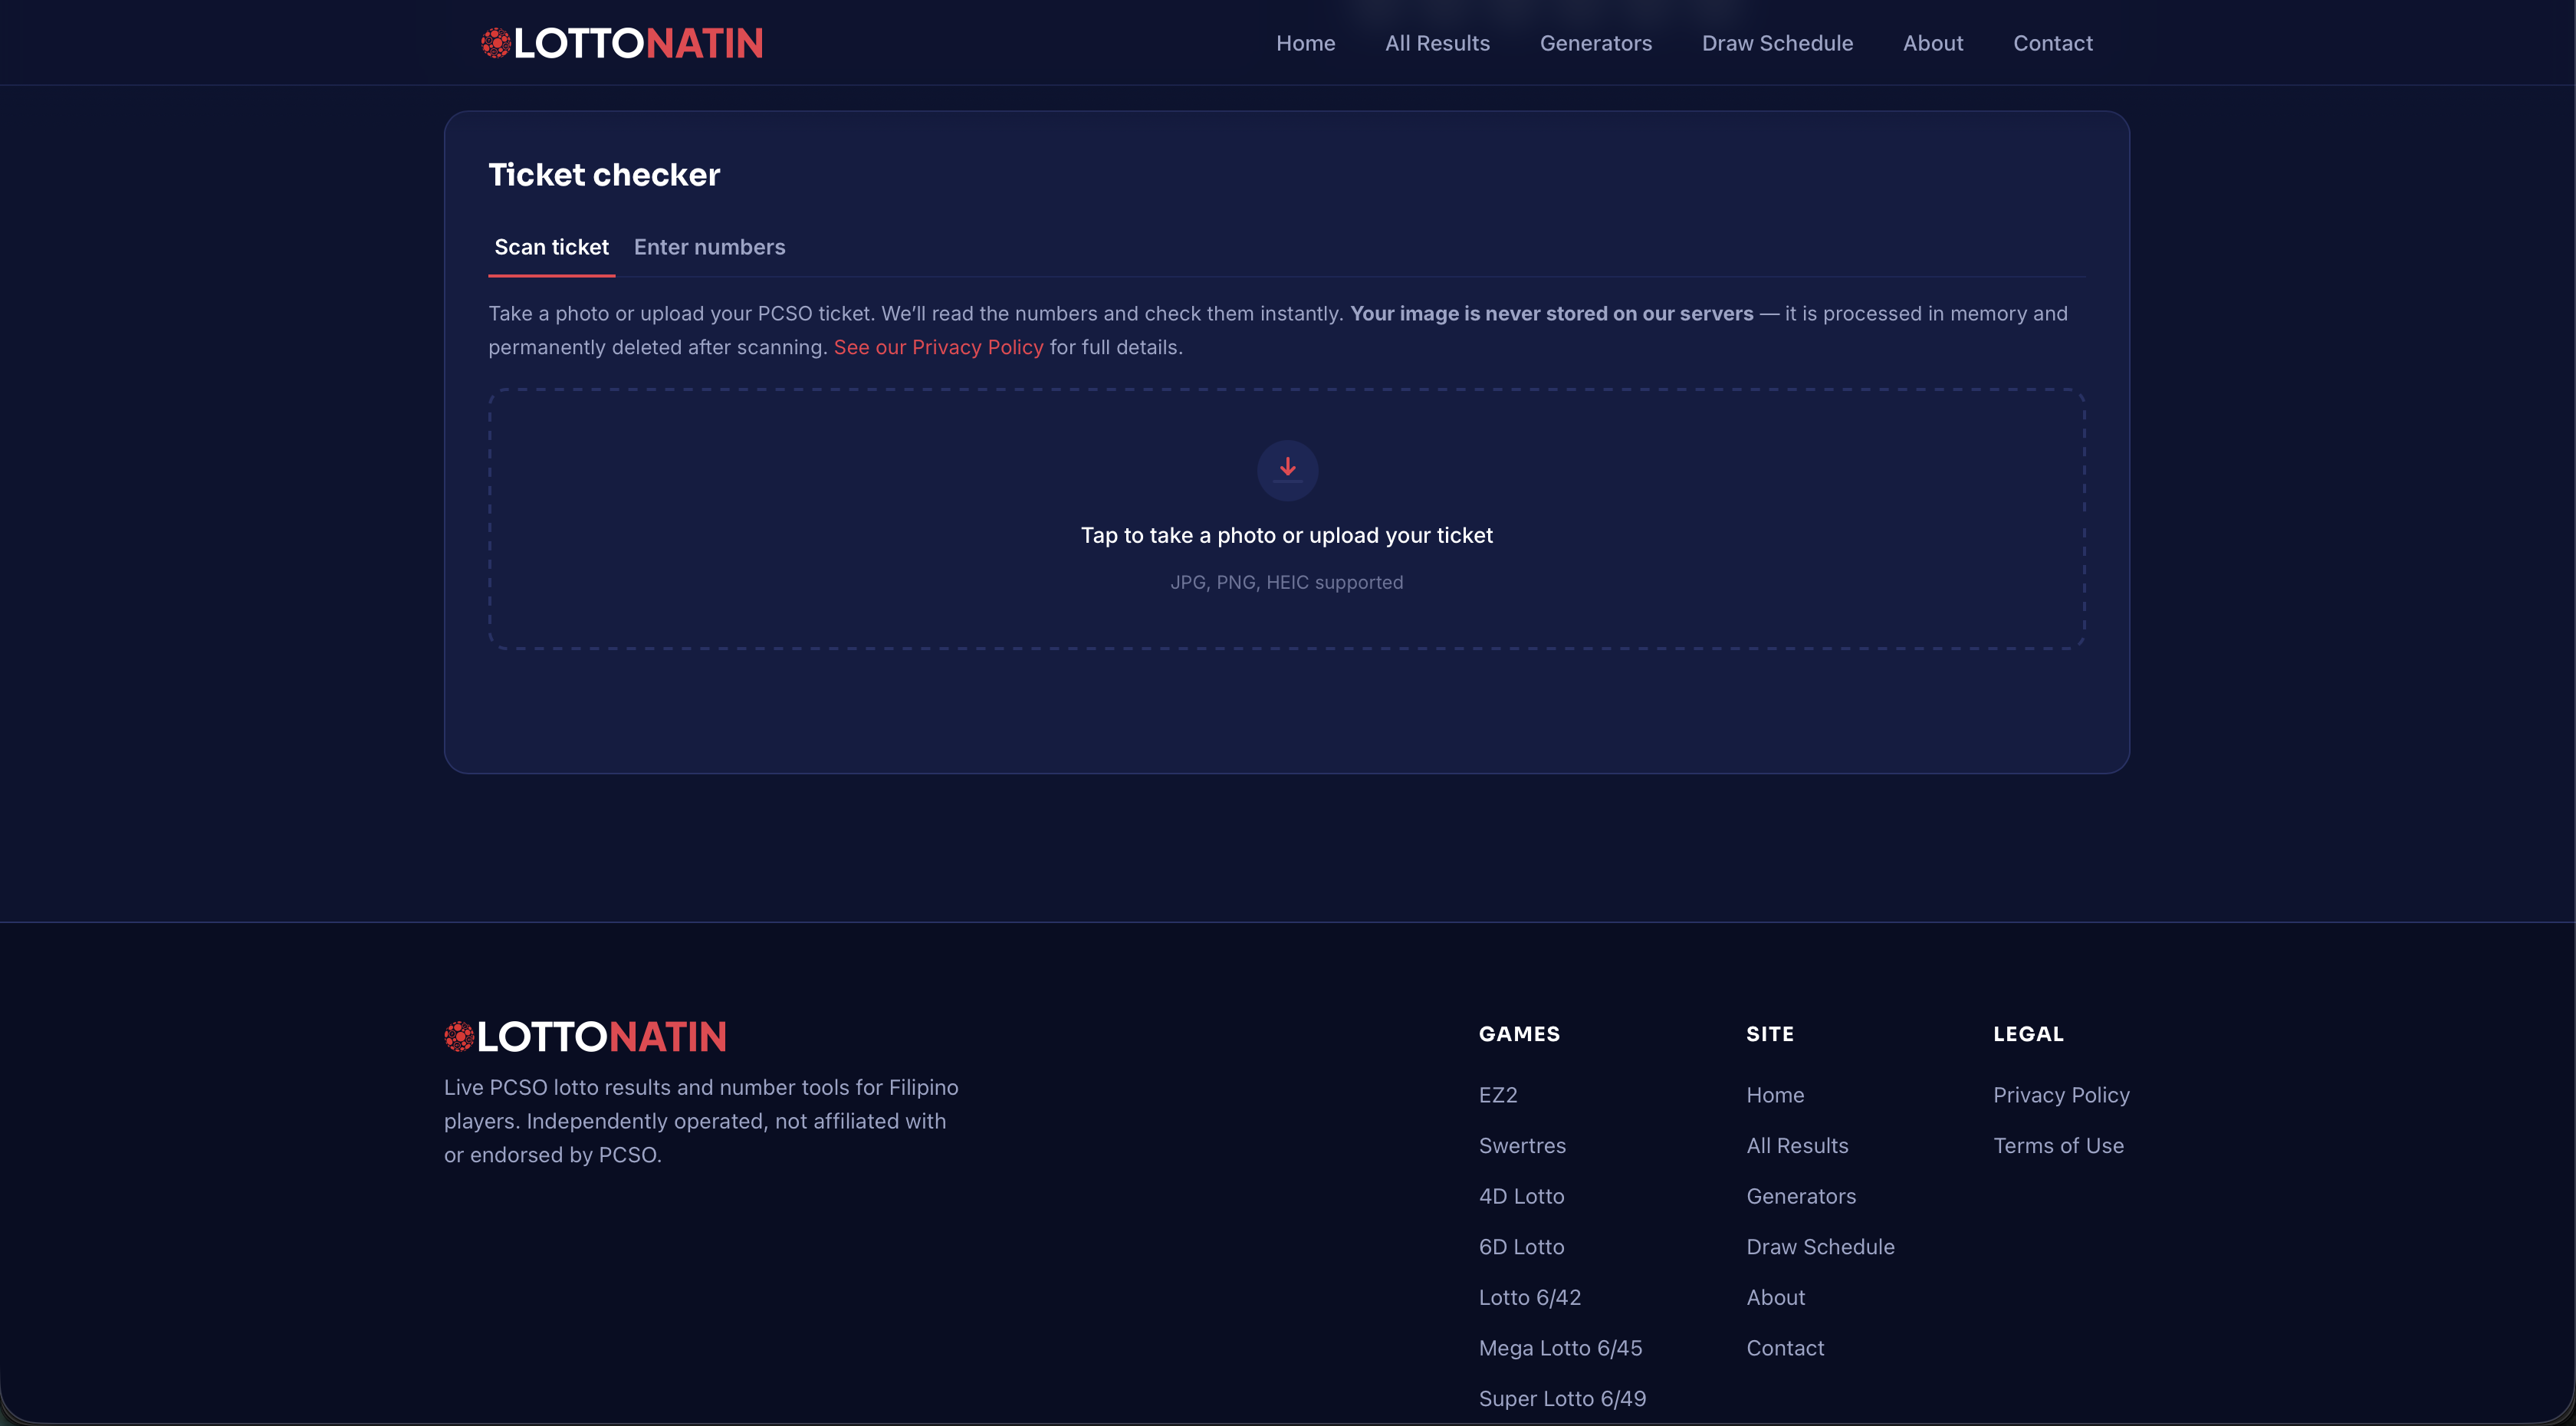Click the SITE footer column heading
The height and width of the screenshot is (1426, 2576).
1769,1034
